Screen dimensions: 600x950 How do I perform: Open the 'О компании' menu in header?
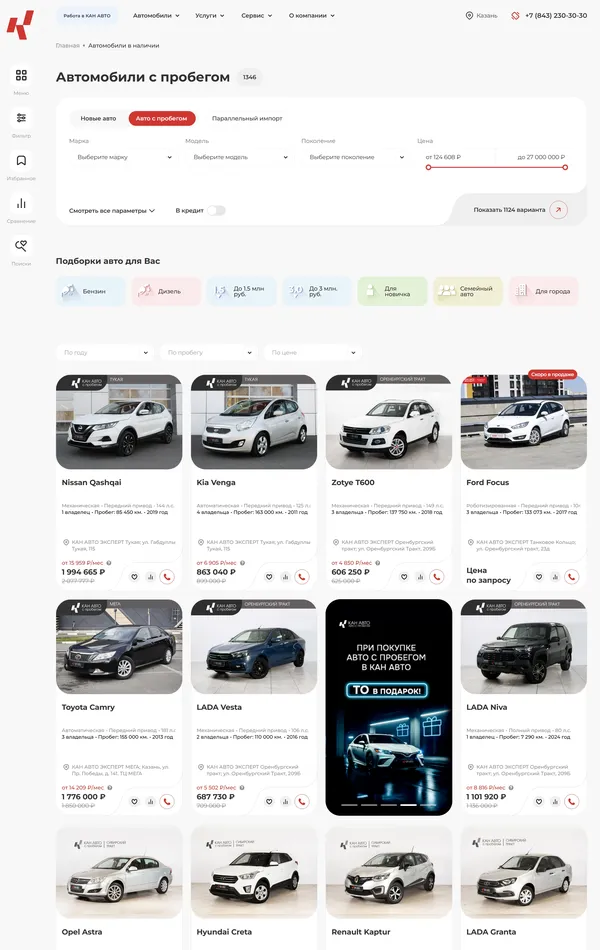pyautogui.click(x=312, y=16)
